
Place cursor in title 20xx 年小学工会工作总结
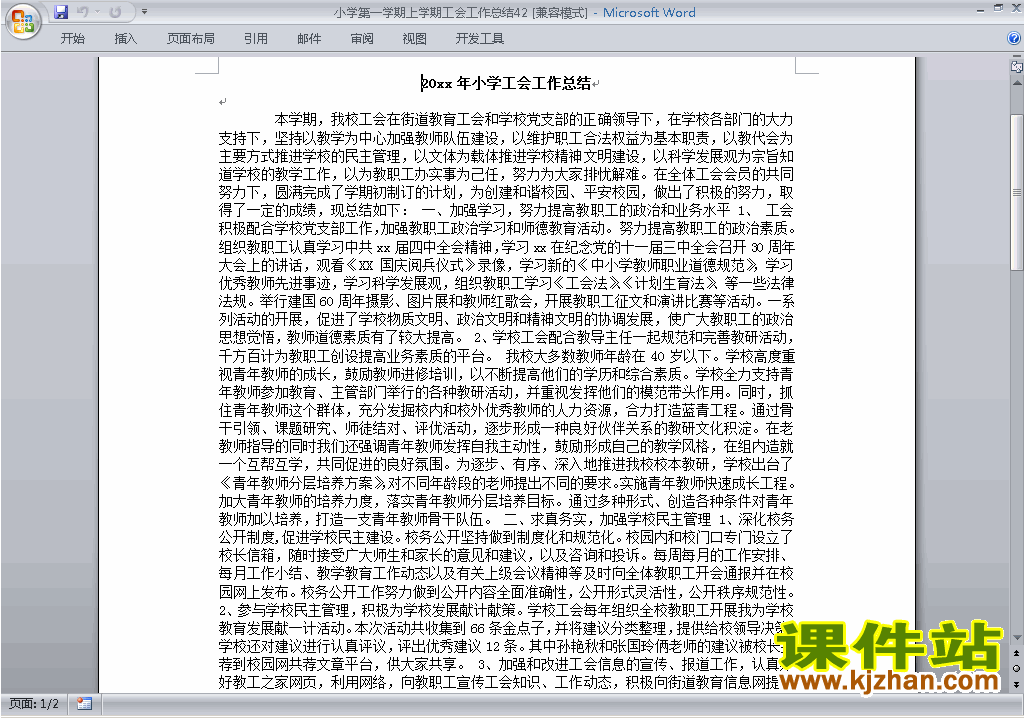pos(506,83)
